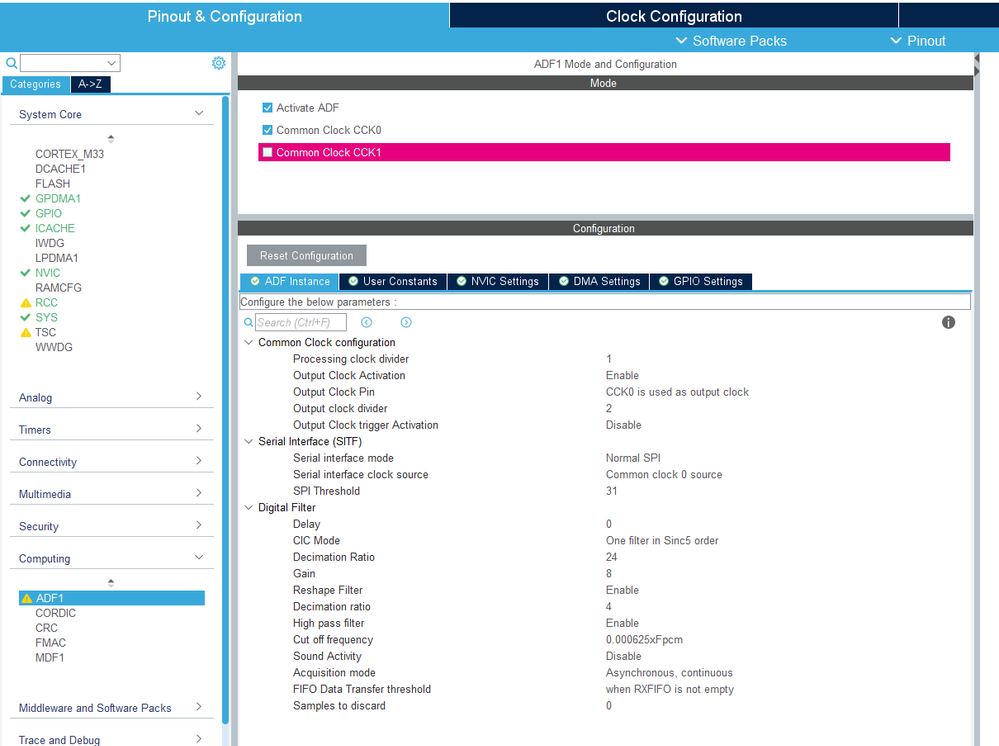
Task: Click the warning icon next to TSC
Action: (26, 333)
